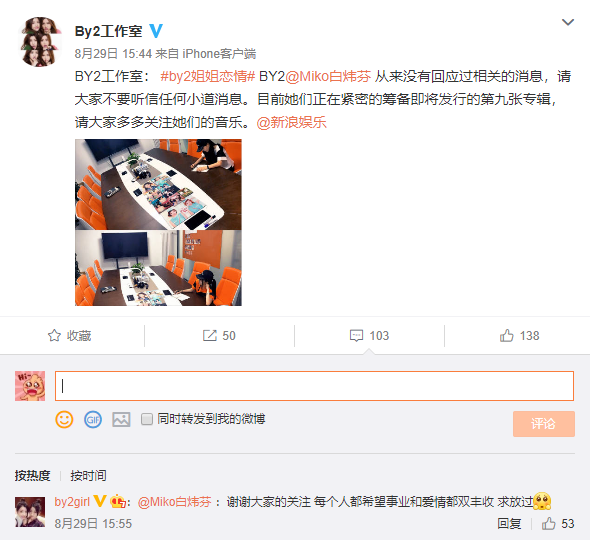The image size is (590, 540).
Task: Repost using the share icon showing 50
Action: tap(210, 335)
